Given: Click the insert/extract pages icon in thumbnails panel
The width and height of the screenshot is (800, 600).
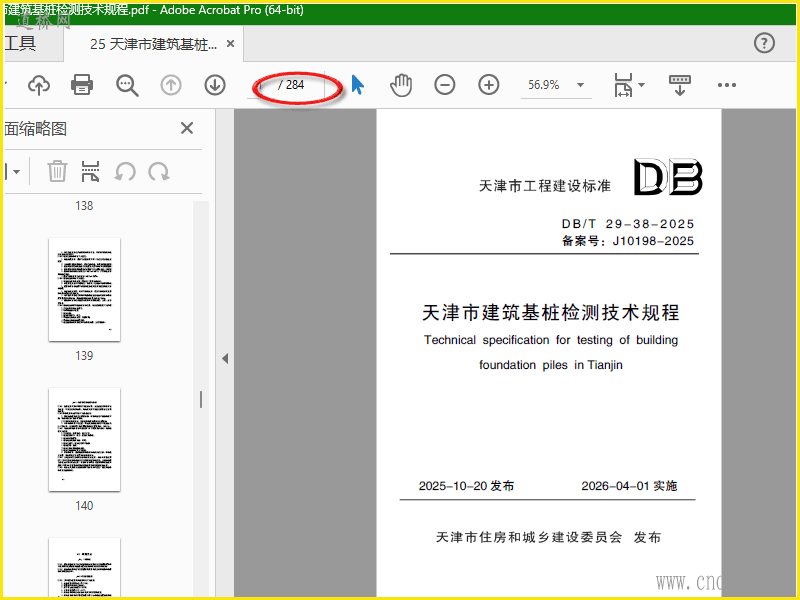Looking at the screenshot, I should click(90, 171).
